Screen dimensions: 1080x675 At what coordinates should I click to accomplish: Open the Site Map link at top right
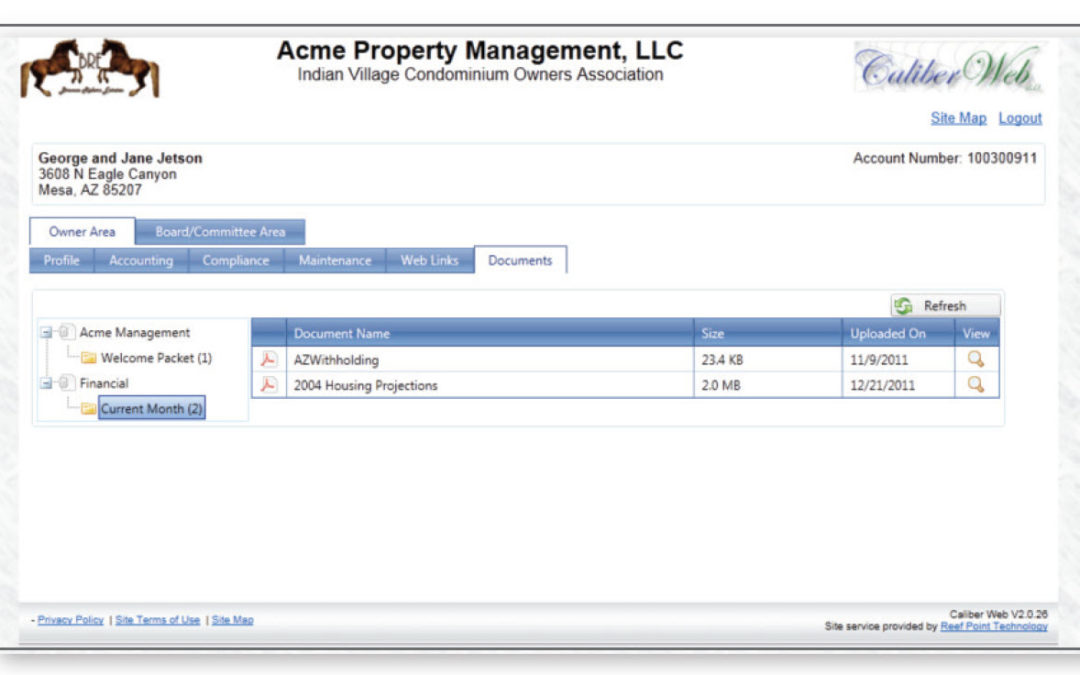click(x=958, y=118)
